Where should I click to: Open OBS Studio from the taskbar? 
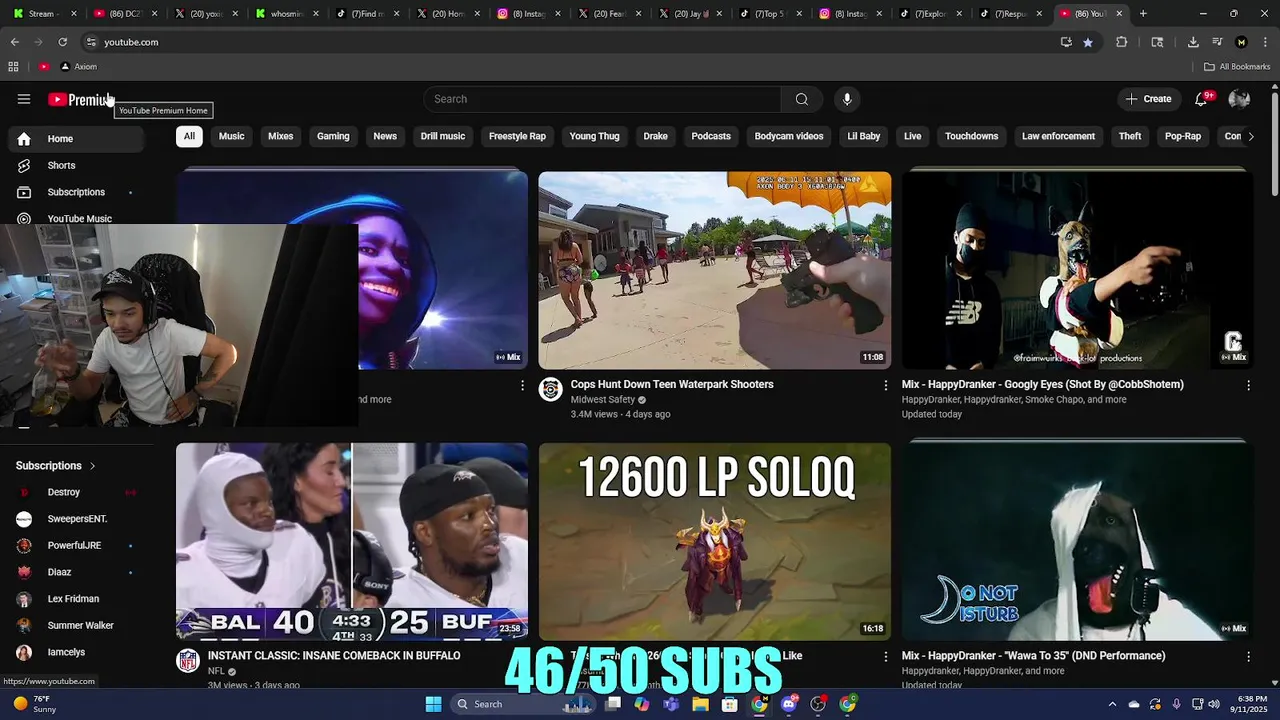818,704
